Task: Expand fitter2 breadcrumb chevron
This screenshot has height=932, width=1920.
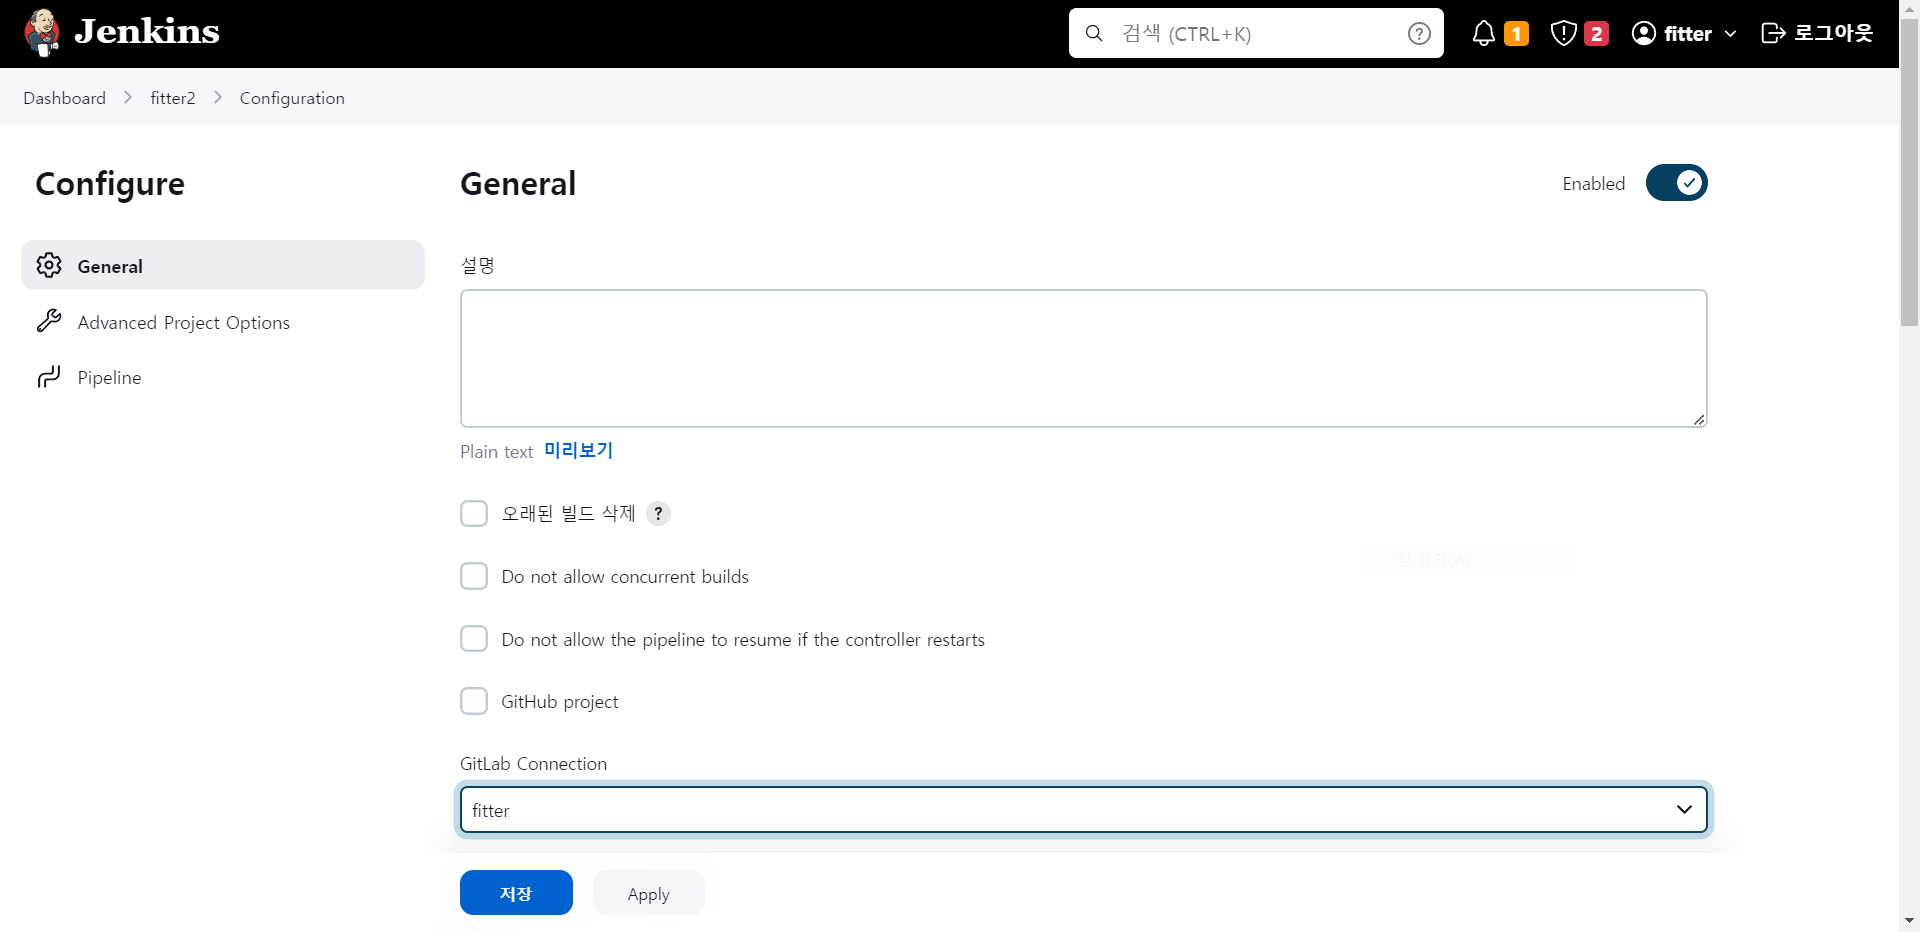Action: point(218,97)
